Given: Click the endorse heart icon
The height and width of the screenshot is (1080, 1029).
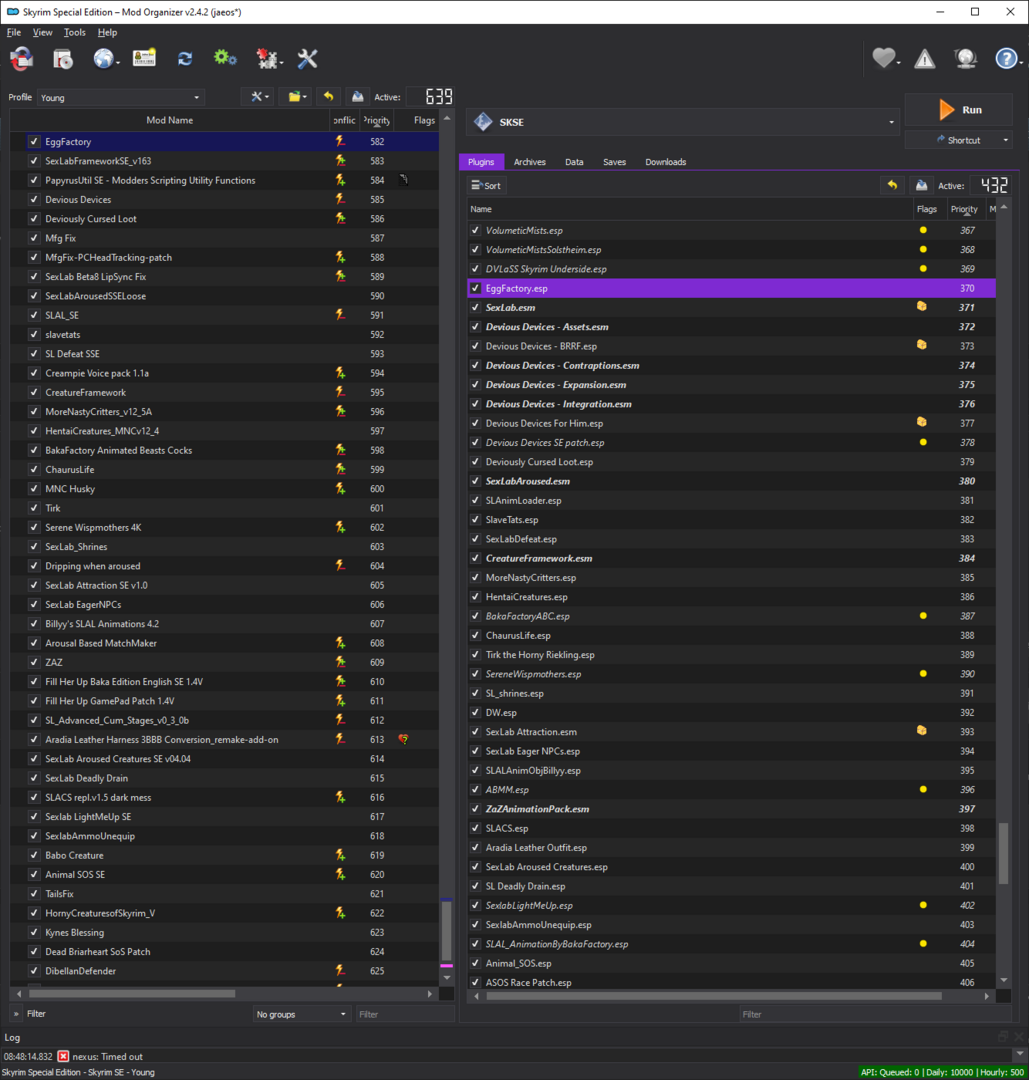Looking at the screenshot, I should click(x=884, y=59).
